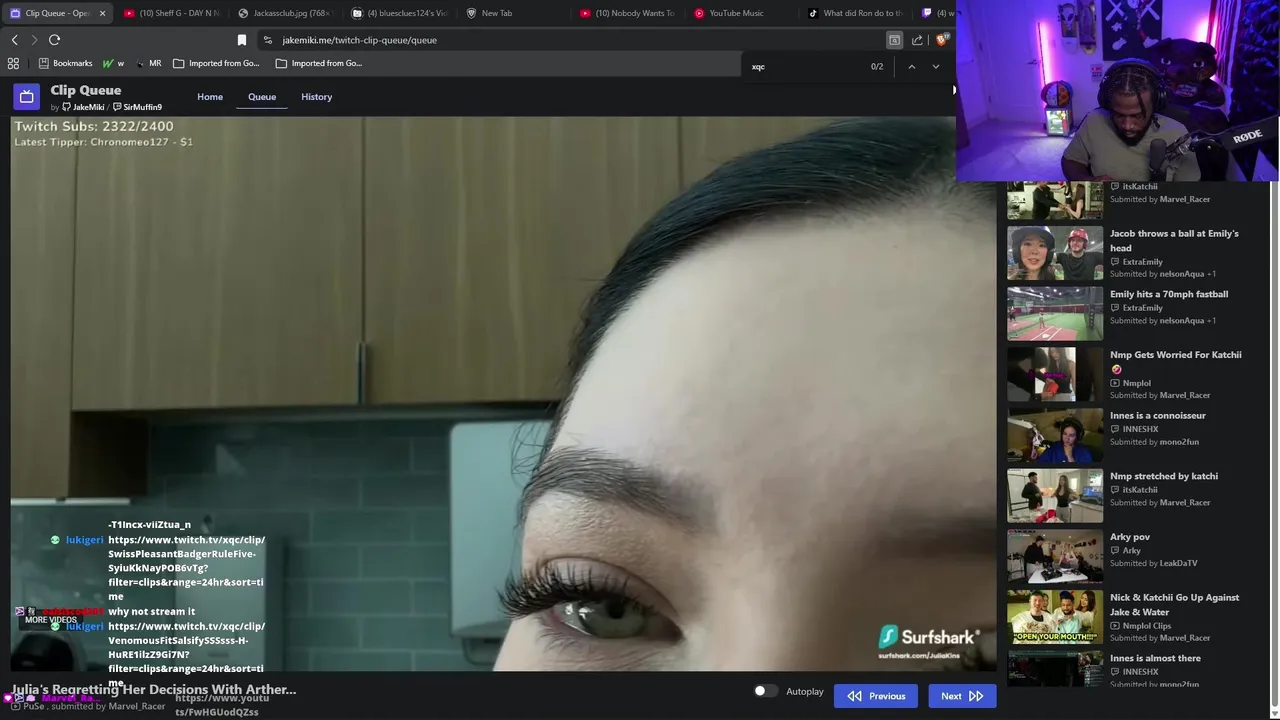Toggle the Autoplay switch
The image size is (1280, 720).
tap(765, 691)
